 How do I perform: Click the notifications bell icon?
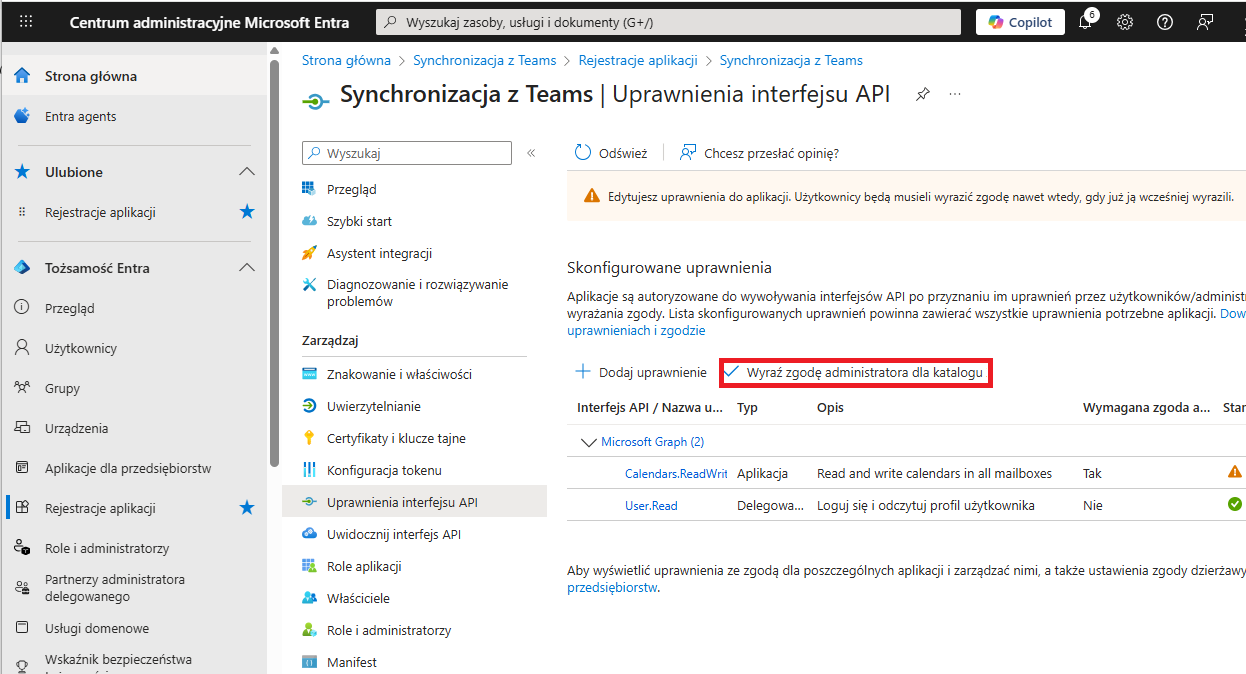[x=1085, y=22]
